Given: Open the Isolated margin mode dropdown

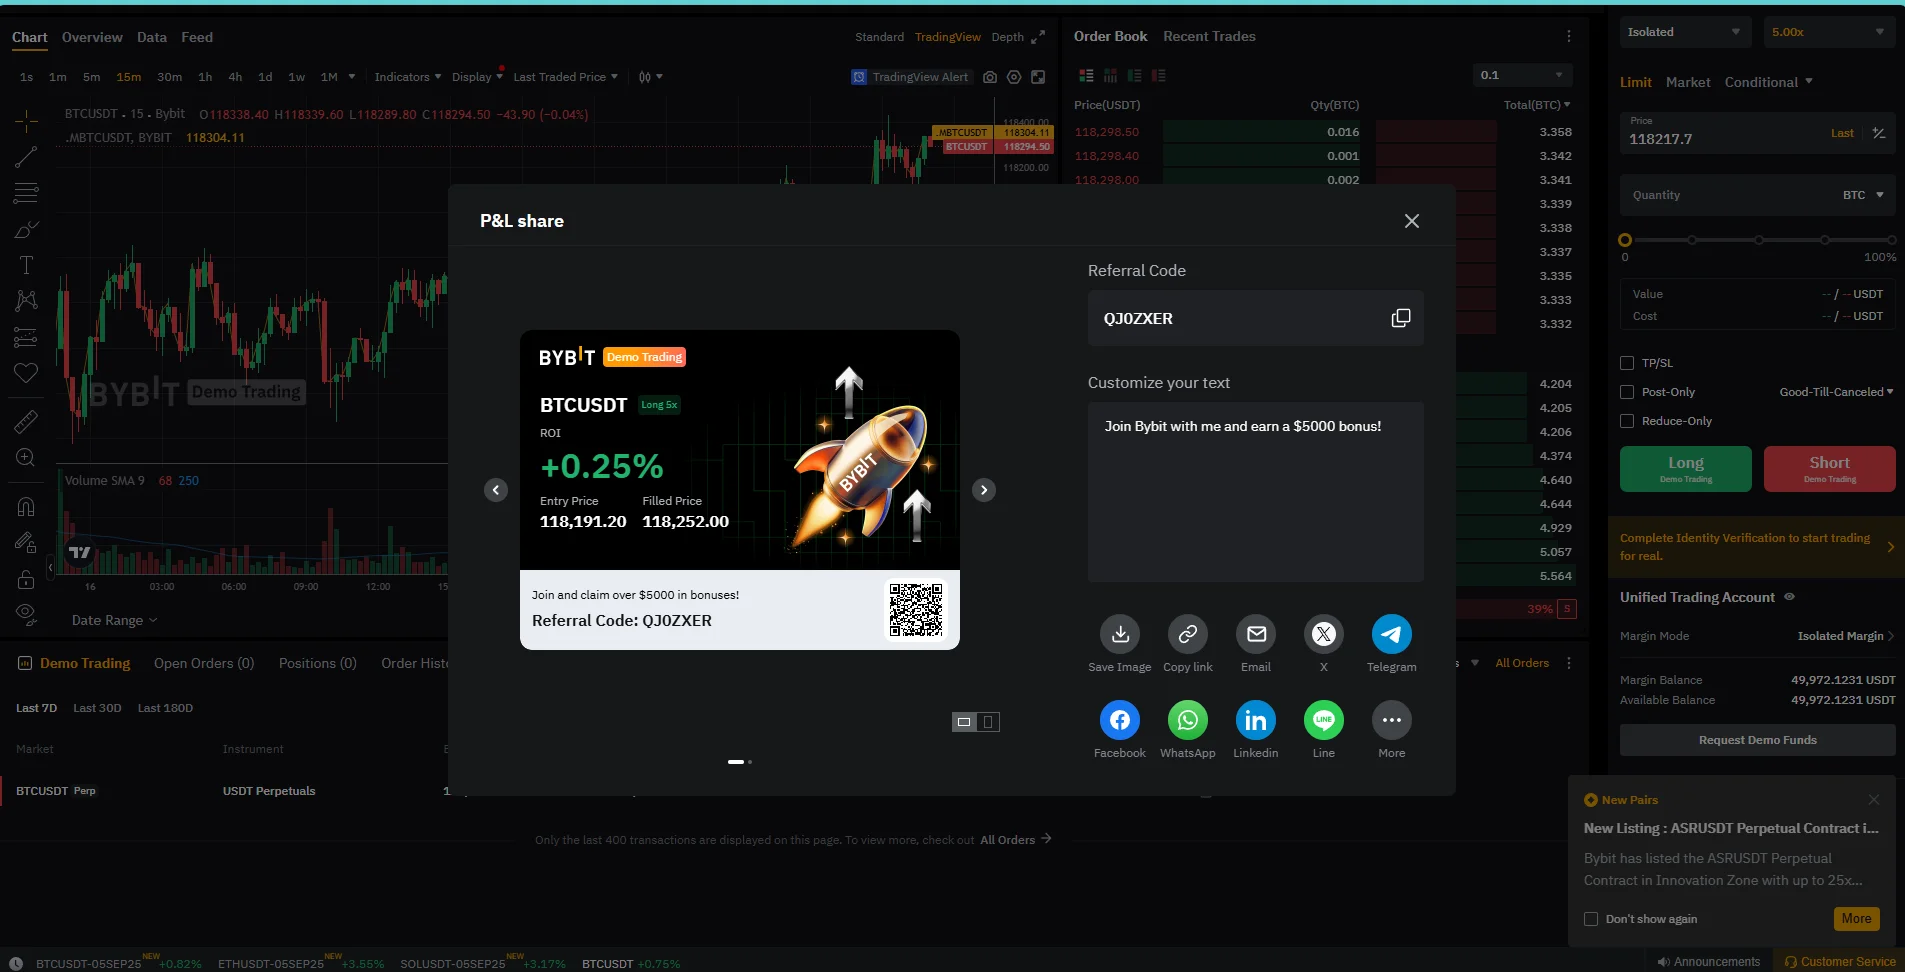Looking at the screenshot, I should [x=1685, y=32].
